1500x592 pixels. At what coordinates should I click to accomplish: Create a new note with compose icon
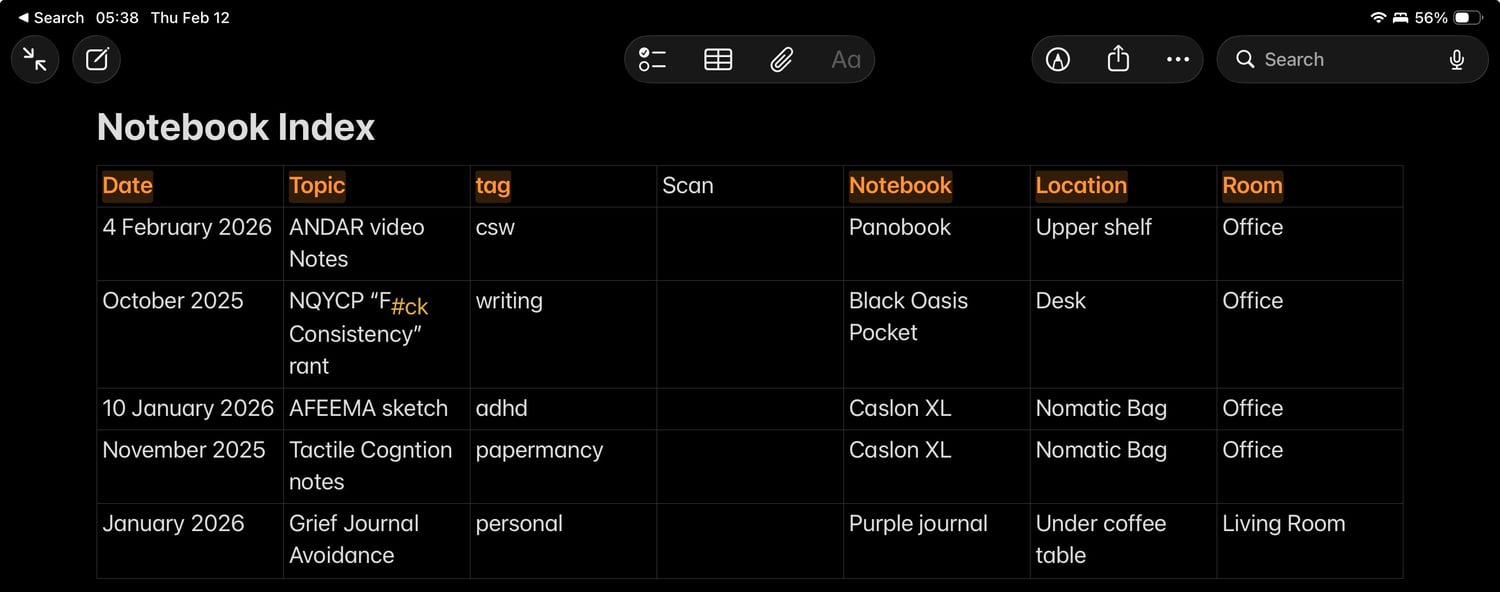(x=97, y=60)
